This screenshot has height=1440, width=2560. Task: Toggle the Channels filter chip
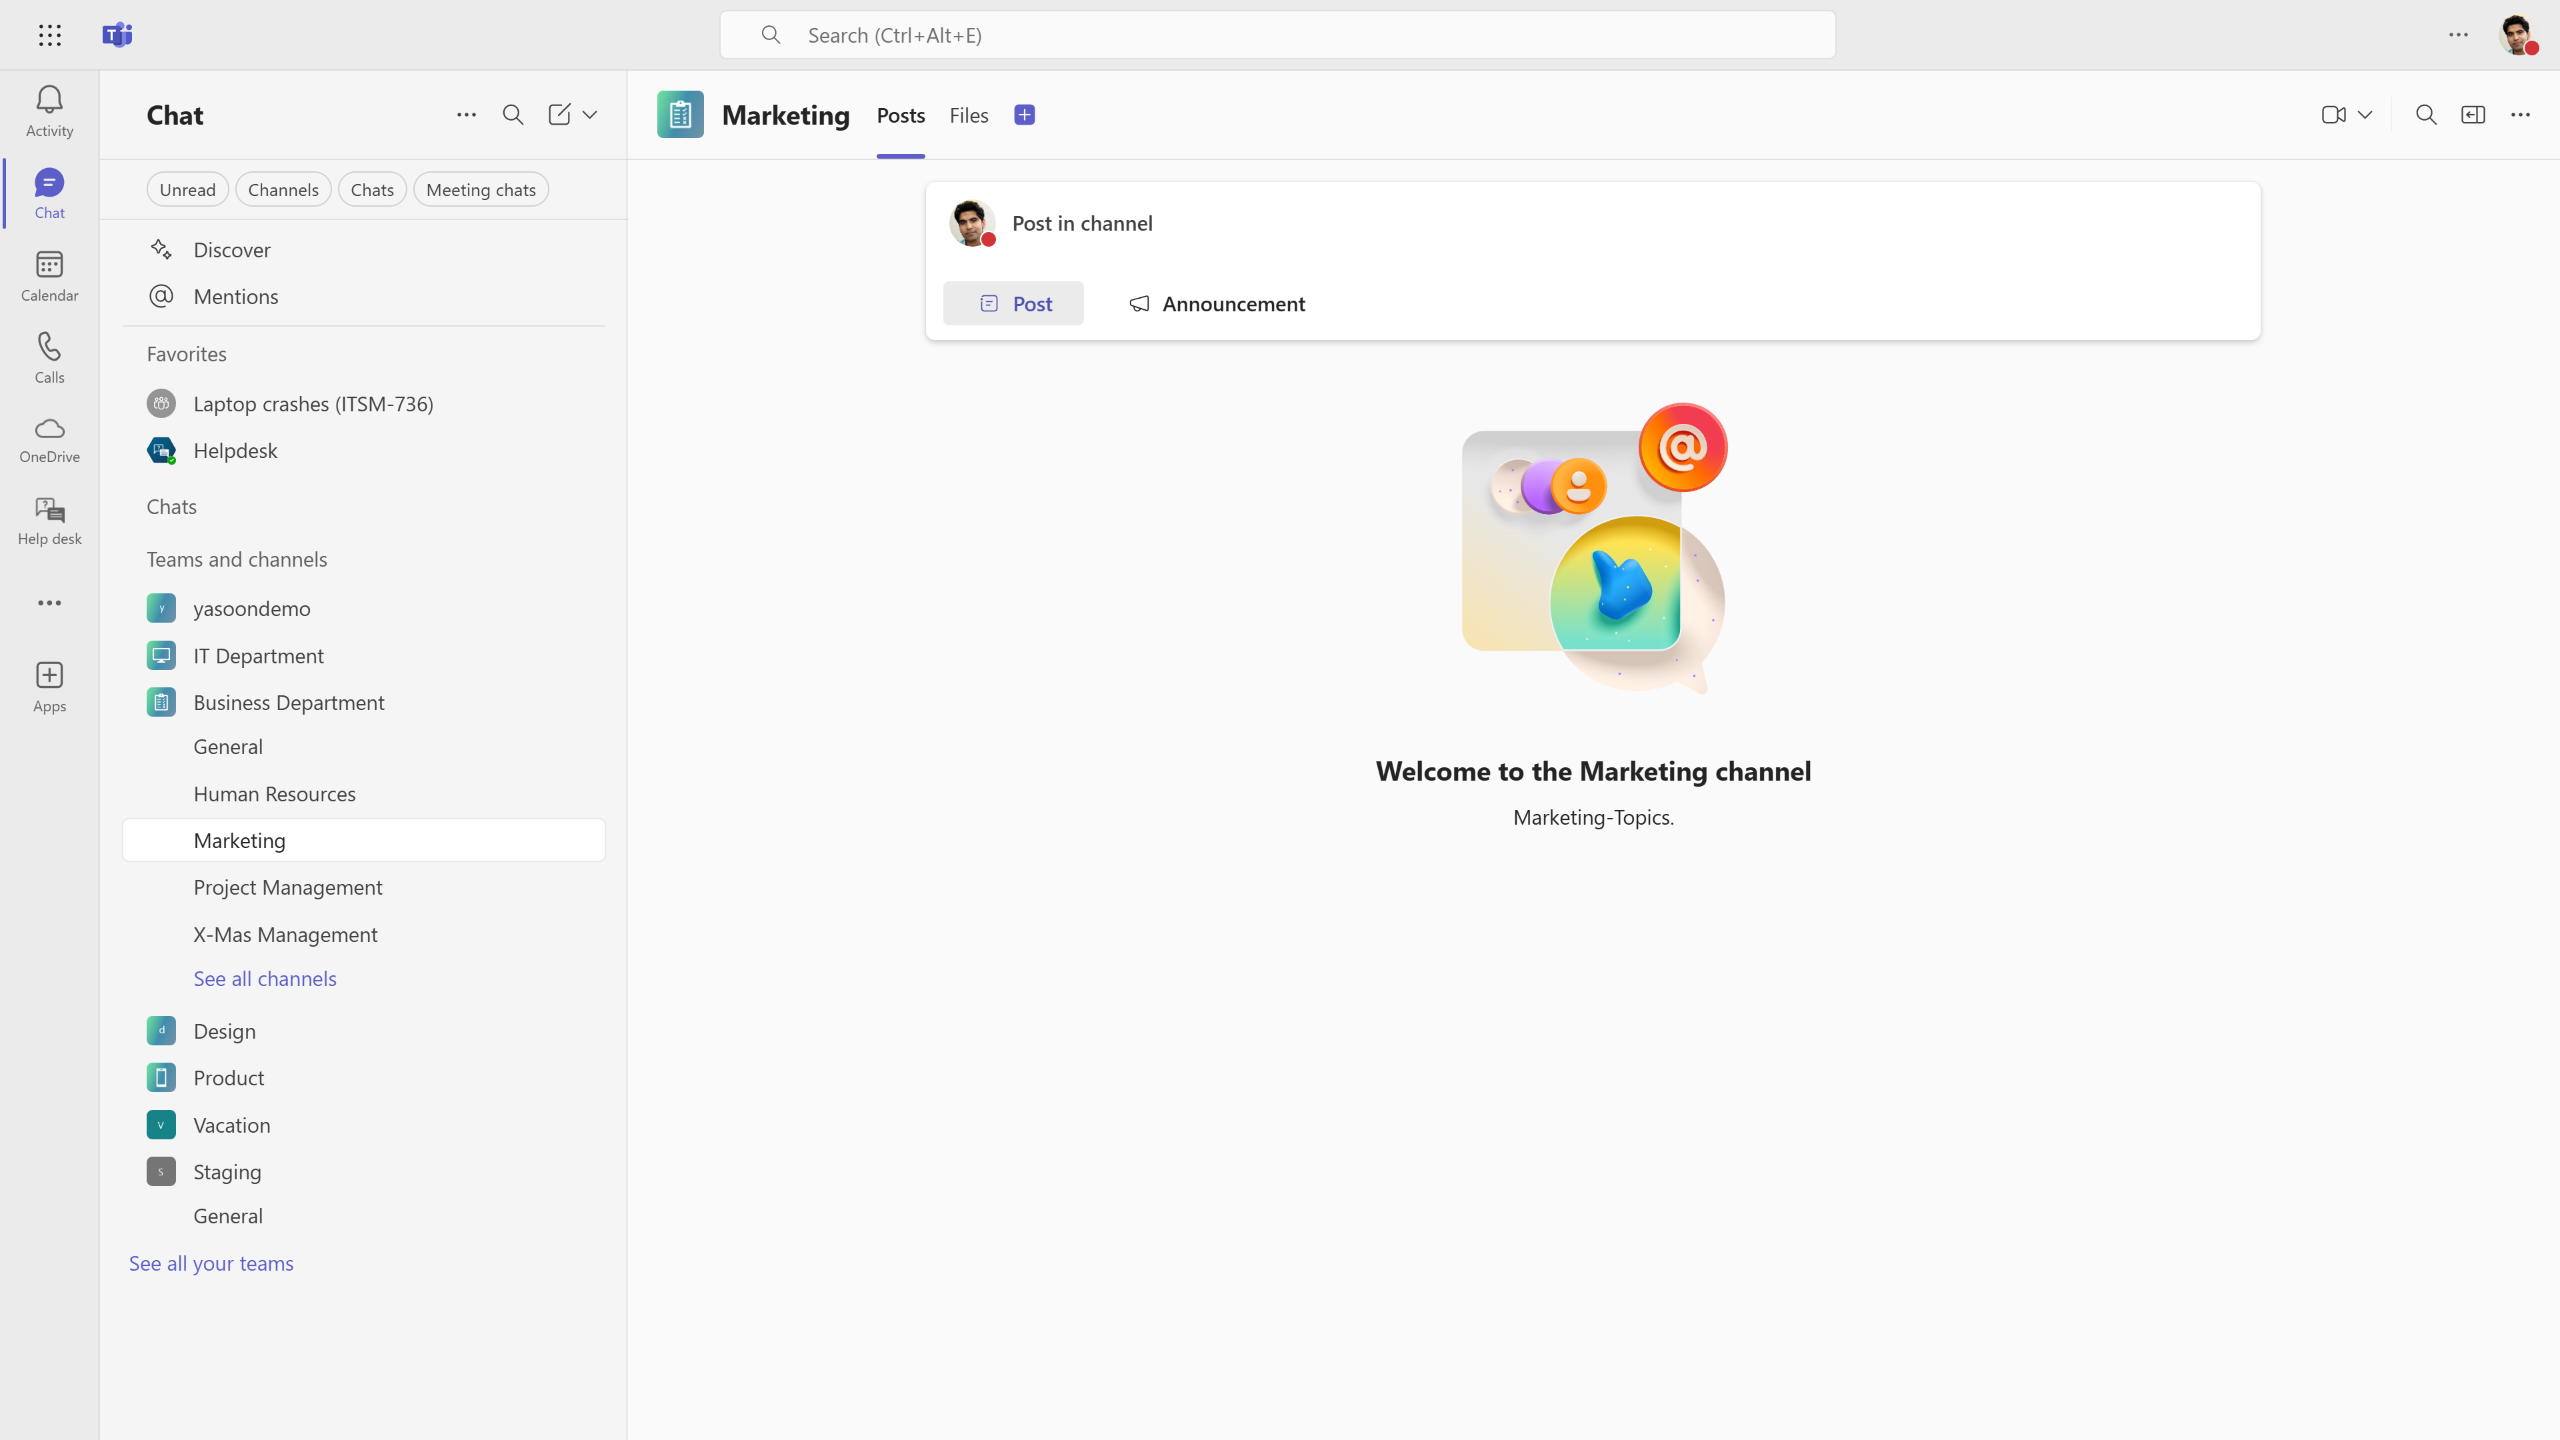tap(283, 190)
